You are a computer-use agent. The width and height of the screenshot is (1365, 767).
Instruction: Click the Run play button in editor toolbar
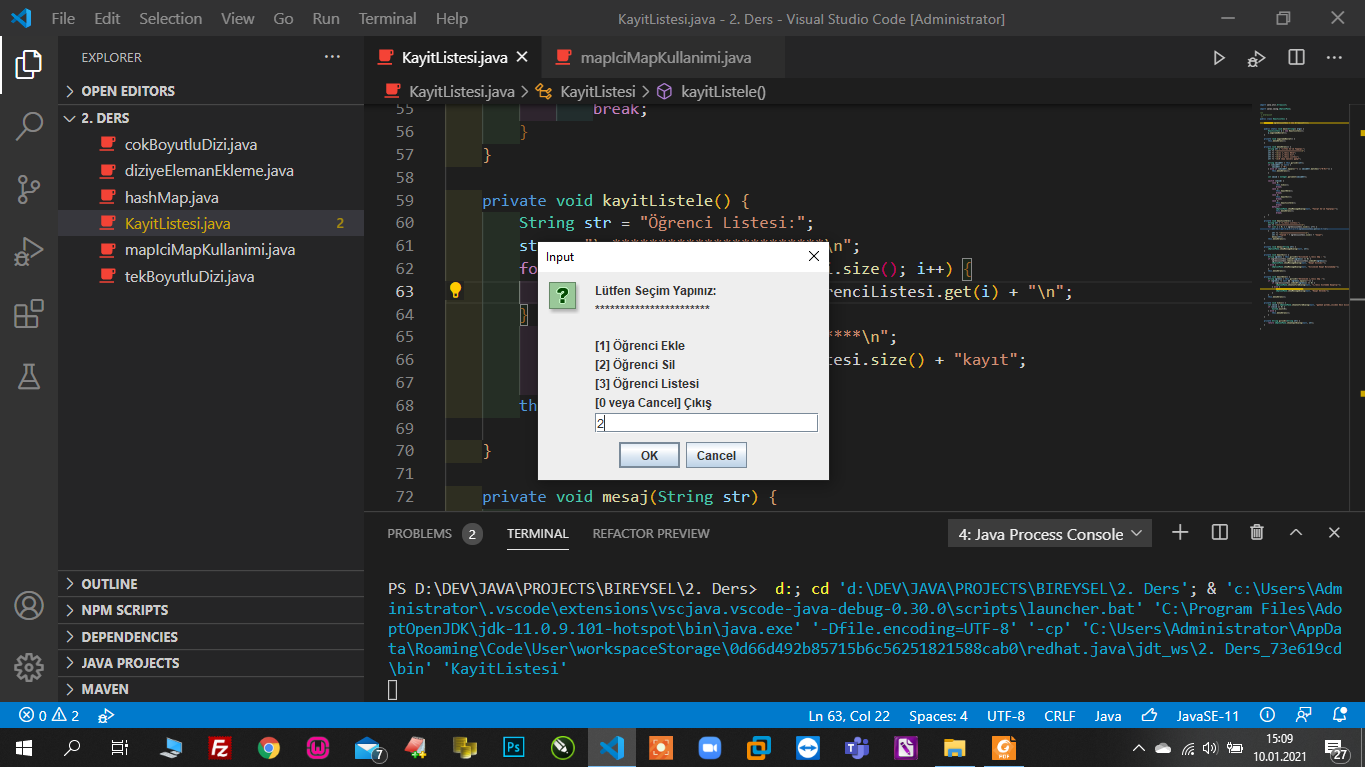pyautogui.click(x=1218, y=58)
